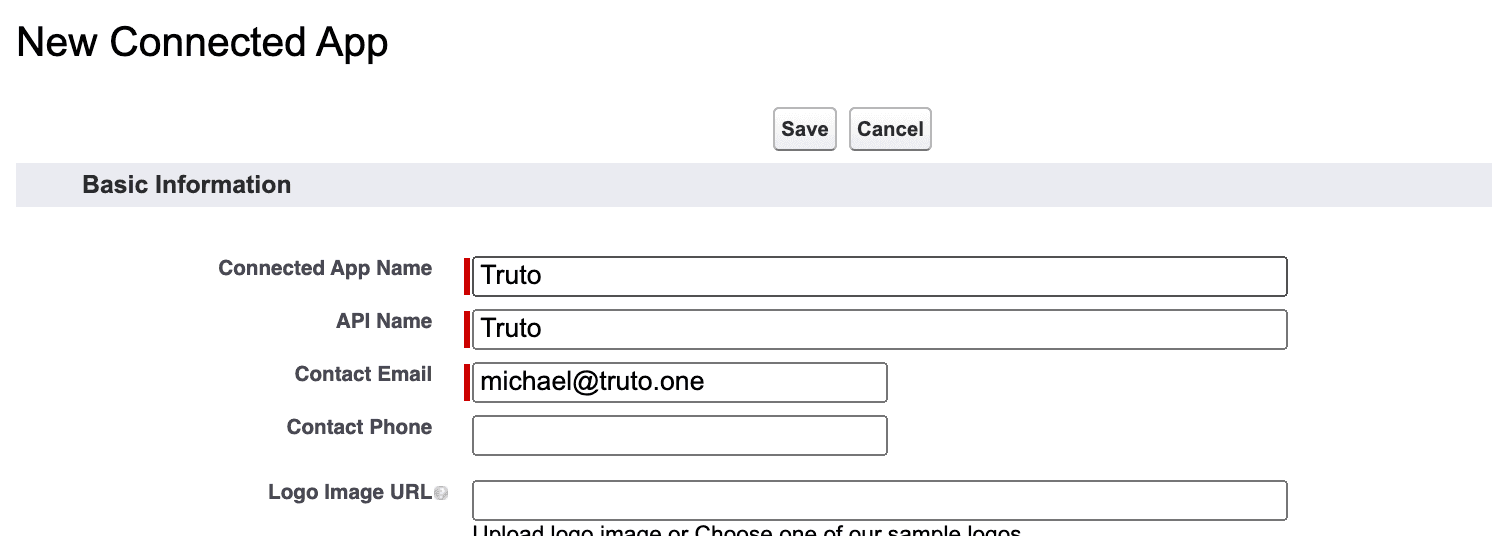The image size is (1492, 536).
Task: Click the Logo Image URL help icon
Action: click(442, 494)
